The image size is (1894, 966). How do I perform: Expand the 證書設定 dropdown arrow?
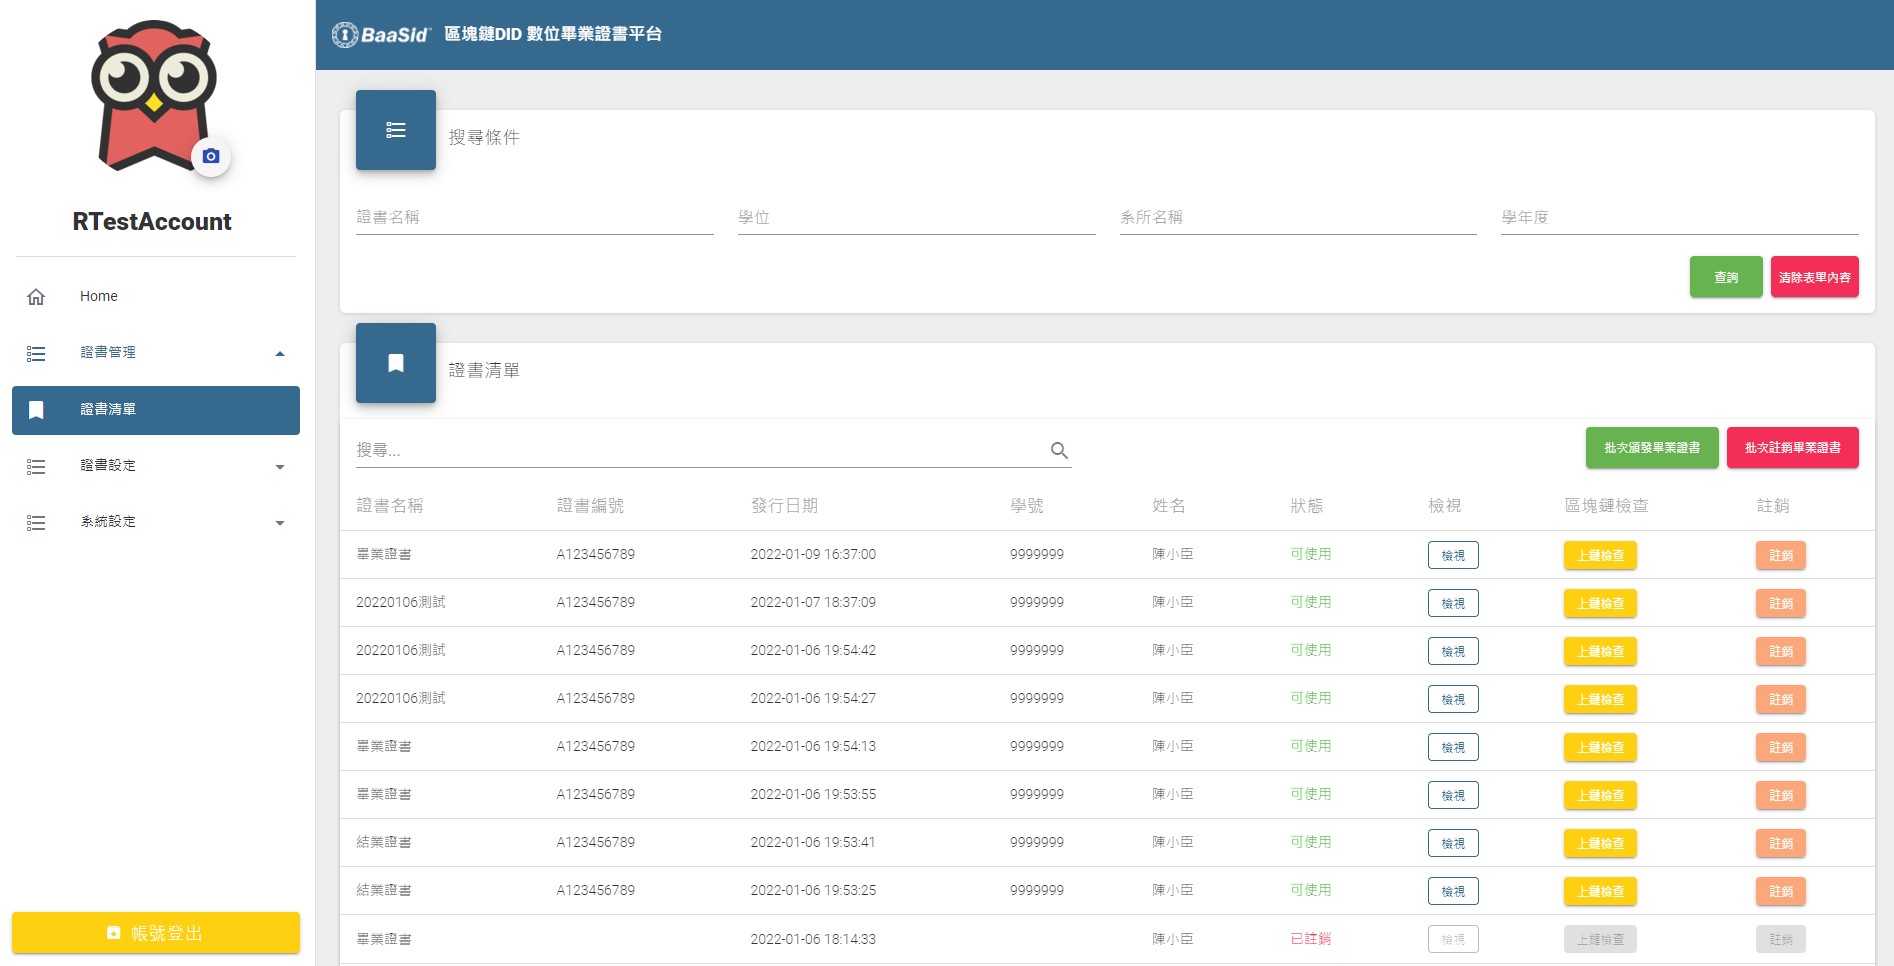point(280,467)
